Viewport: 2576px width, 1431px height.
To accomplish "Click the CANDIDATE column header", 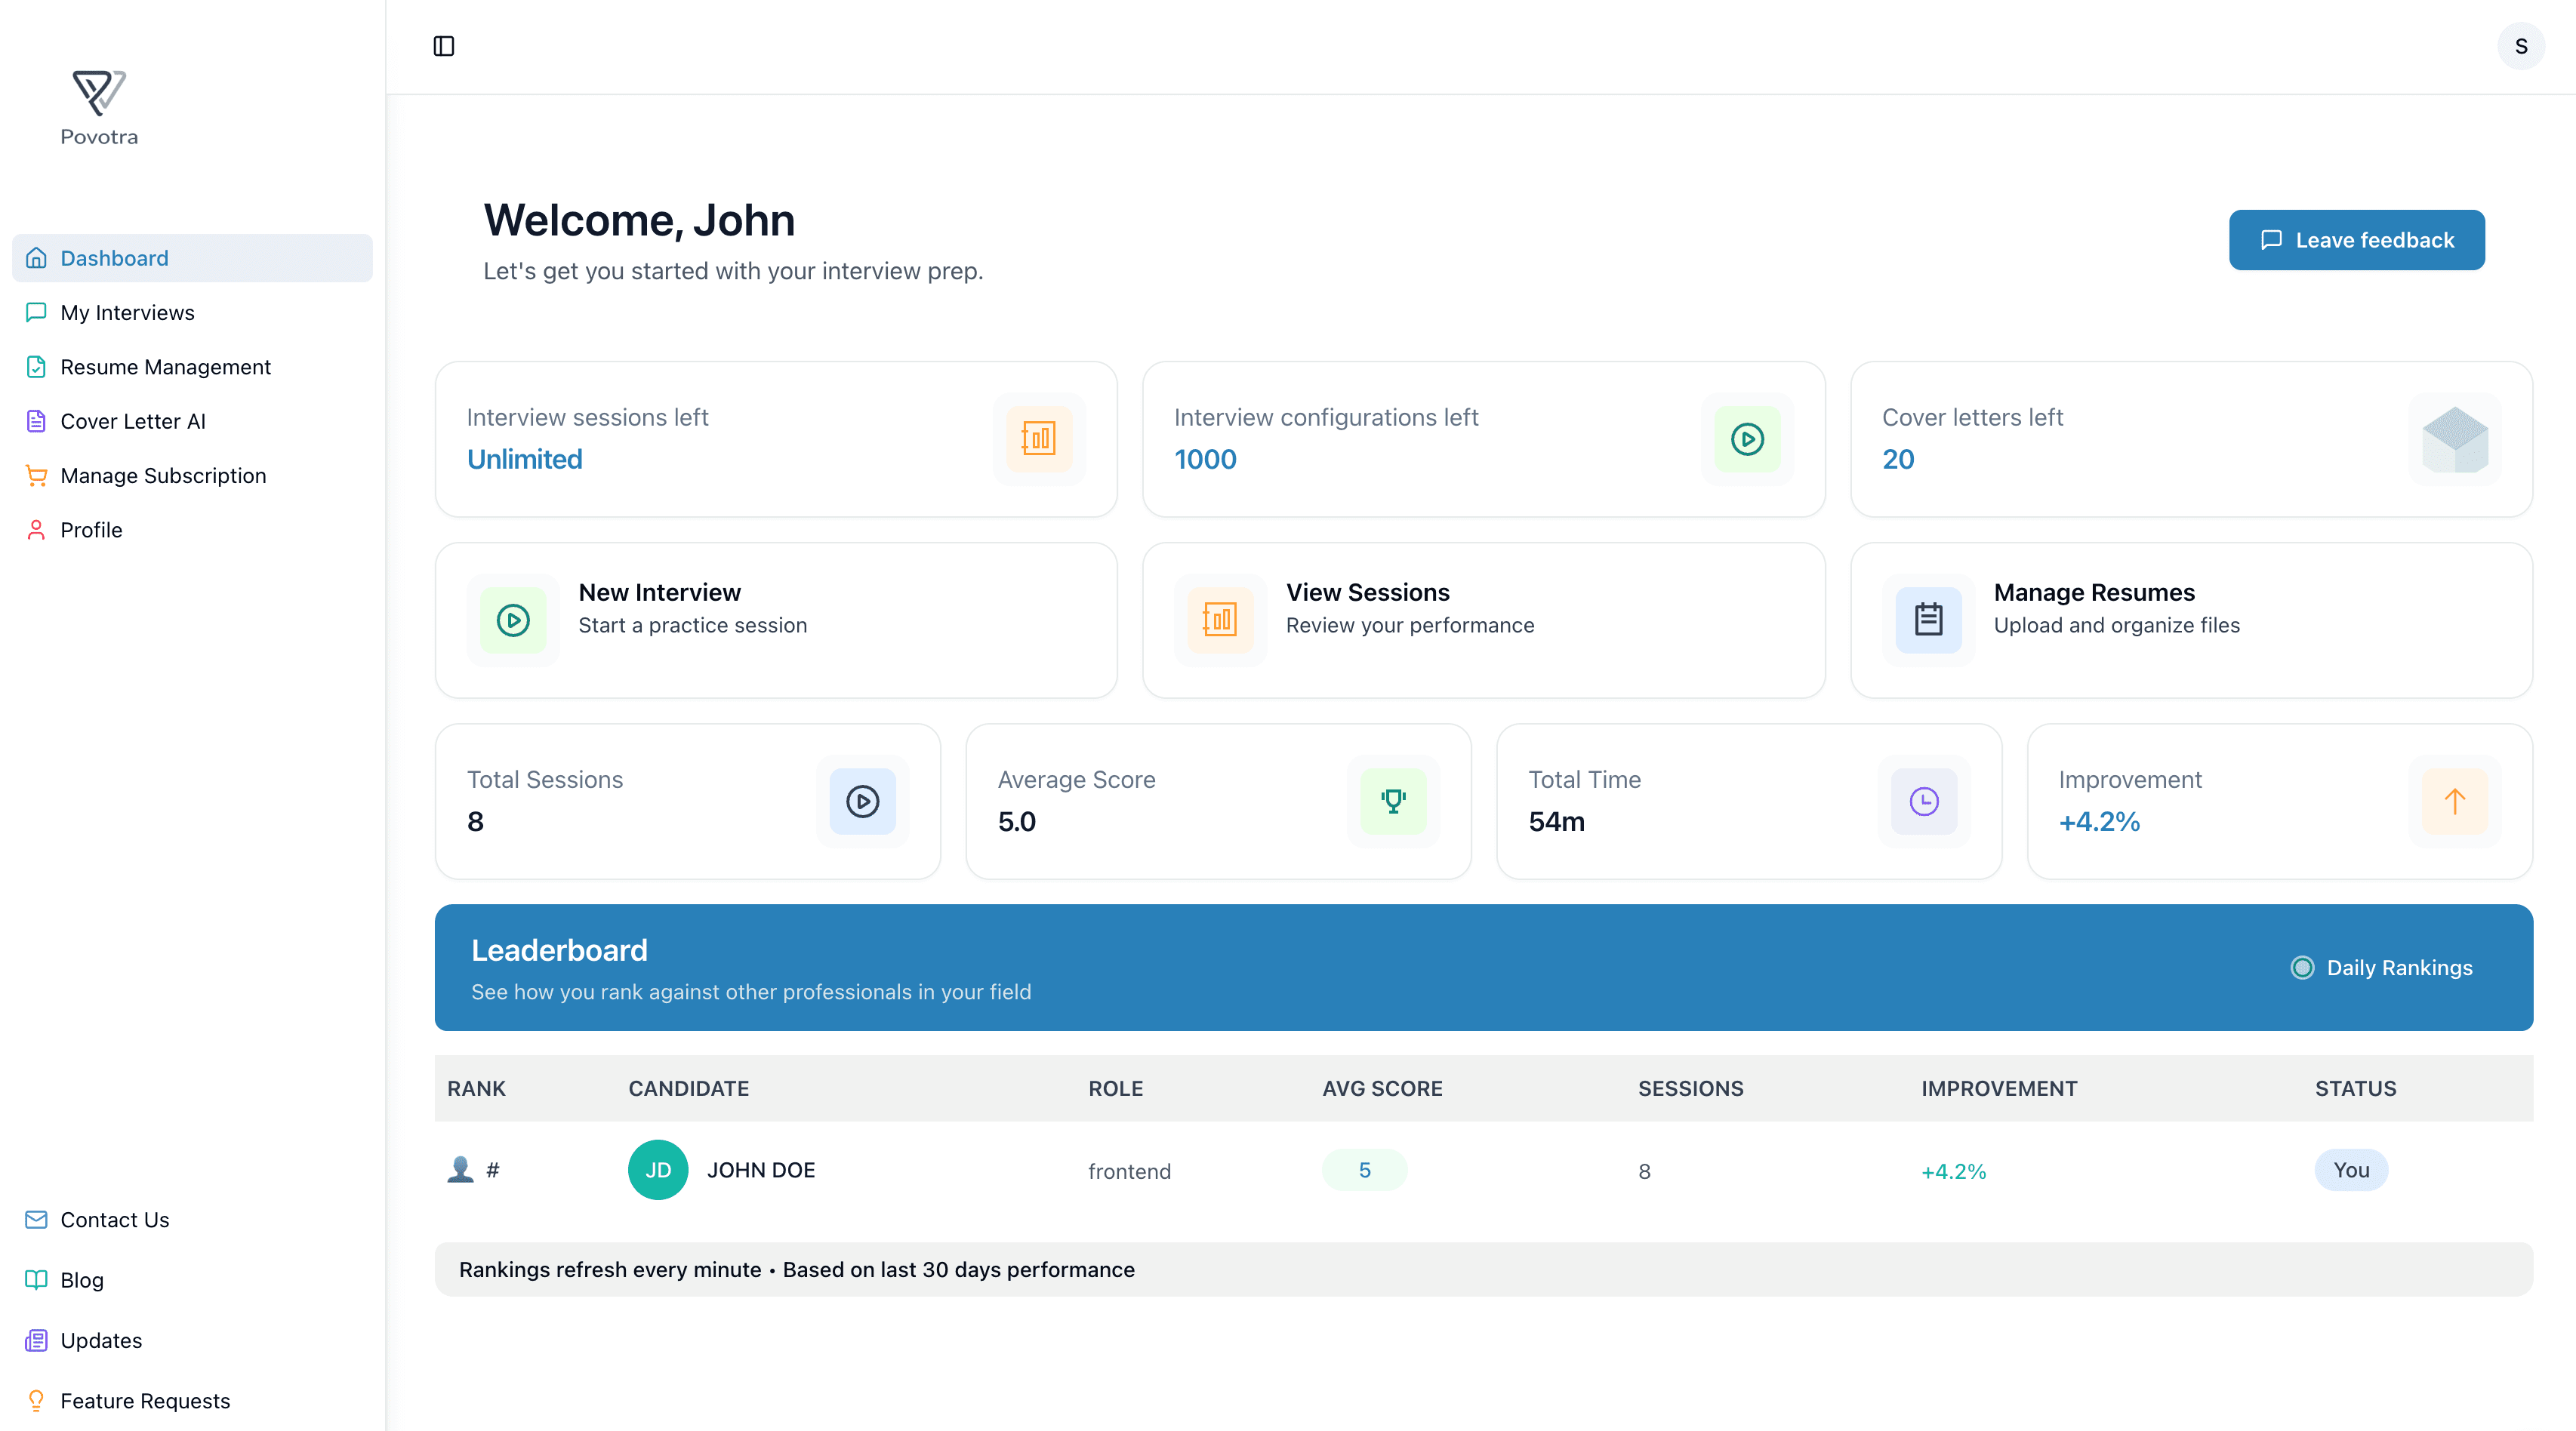I will tap(688, 1088).
